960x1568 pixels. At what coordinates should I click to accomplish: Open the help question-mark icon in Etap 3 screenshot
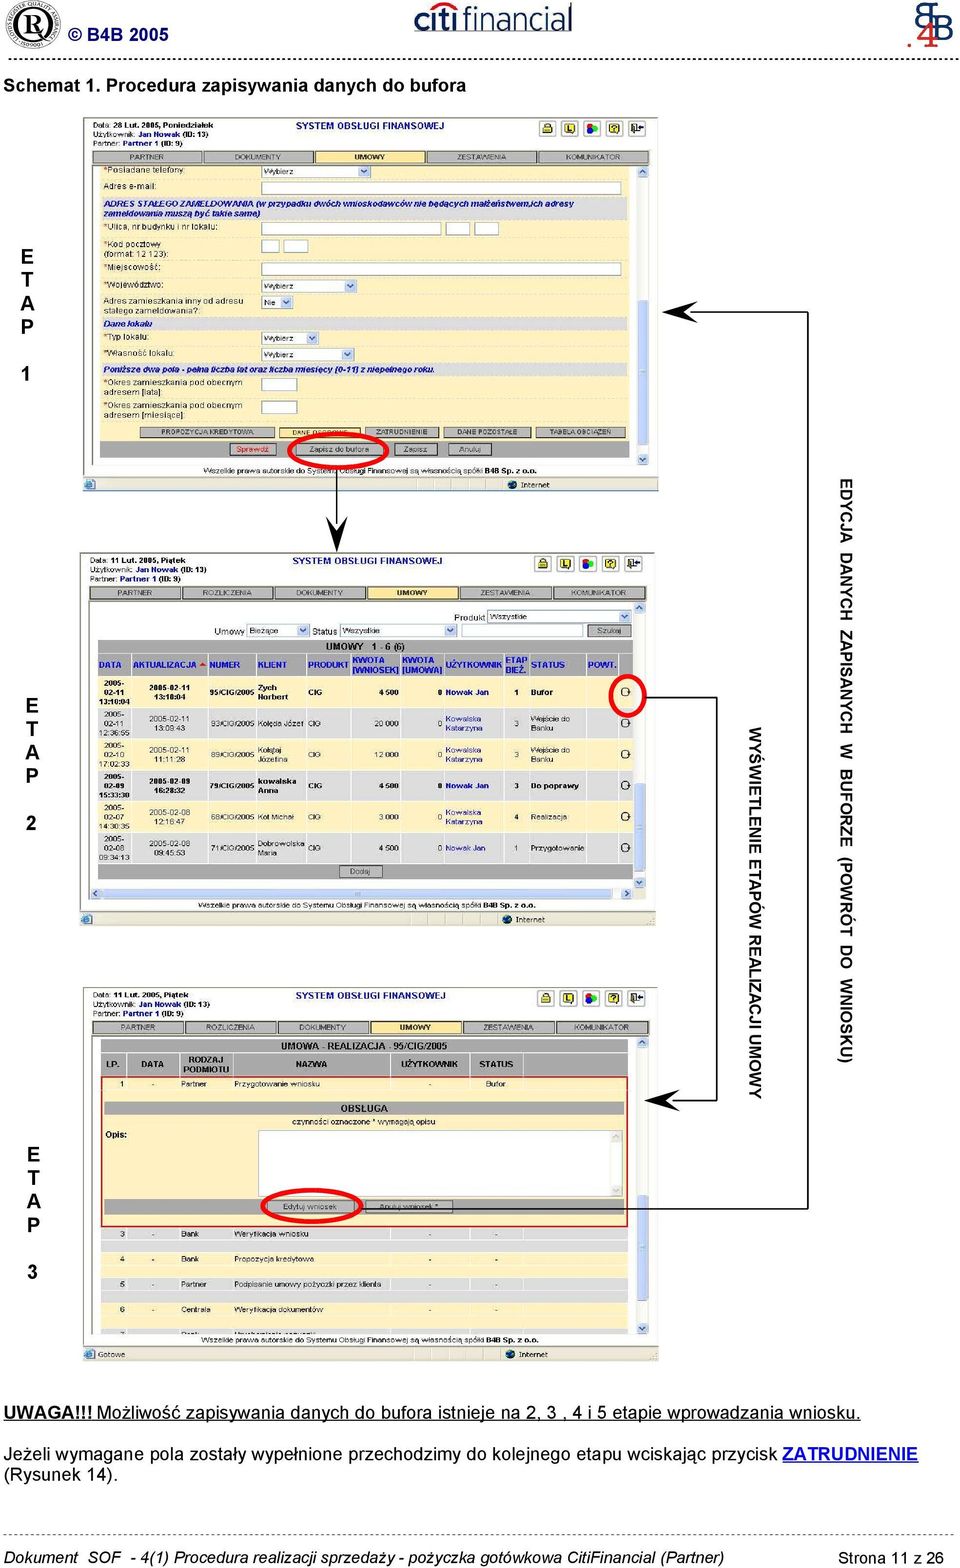coord(613,998)
